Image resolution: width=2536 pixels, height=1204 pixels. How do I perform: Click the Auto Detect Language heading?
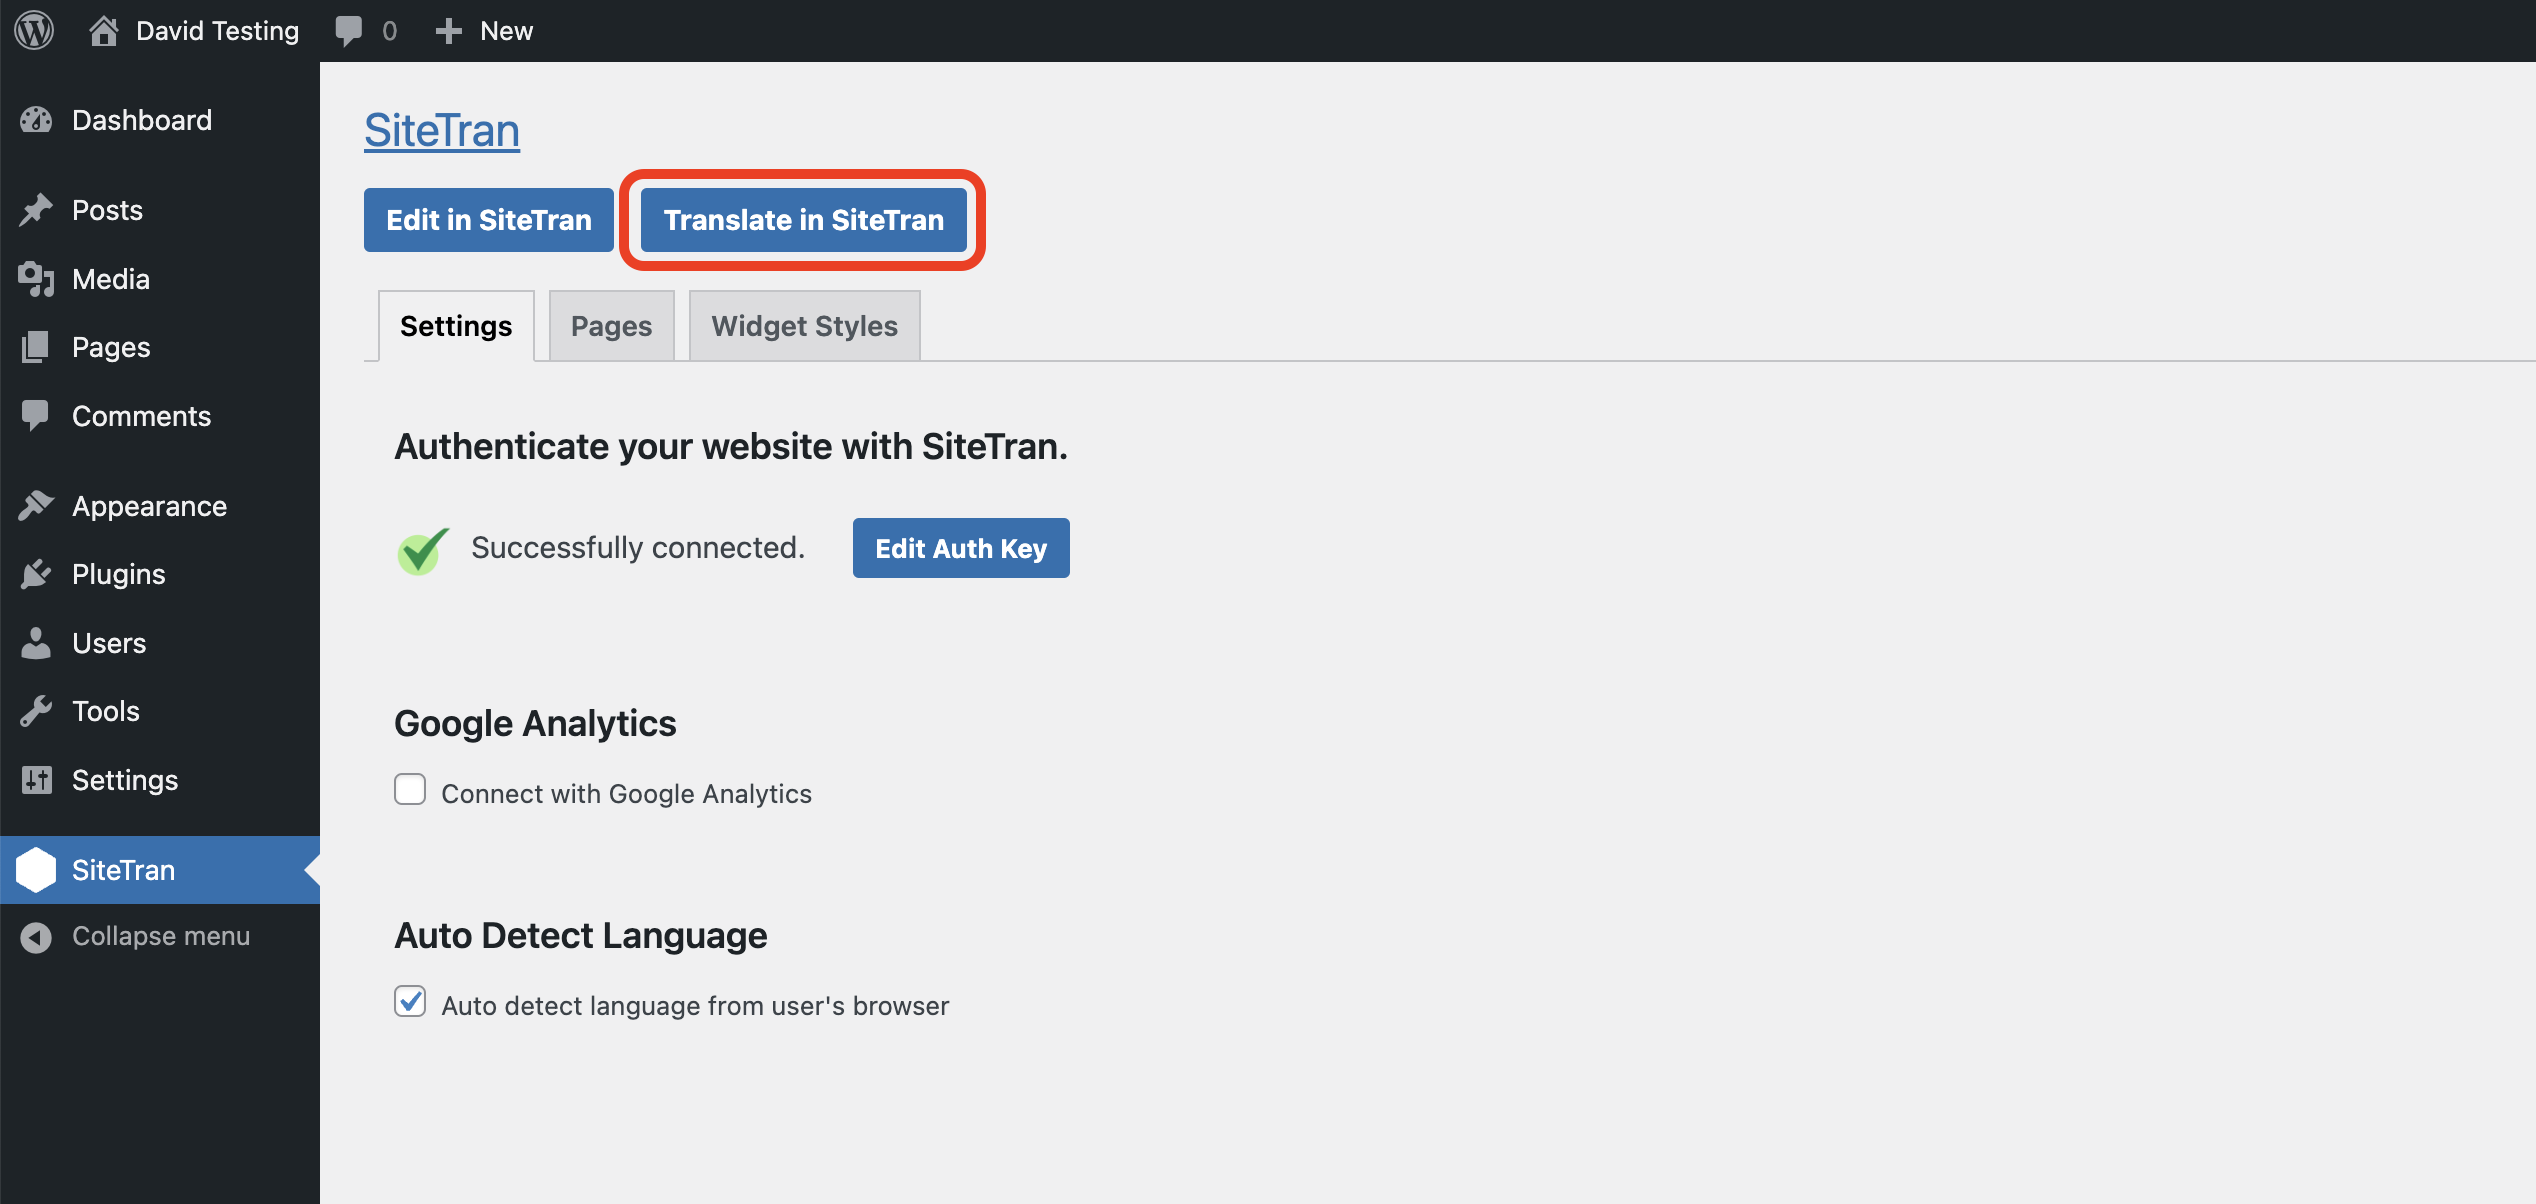[x=581, y=935]
